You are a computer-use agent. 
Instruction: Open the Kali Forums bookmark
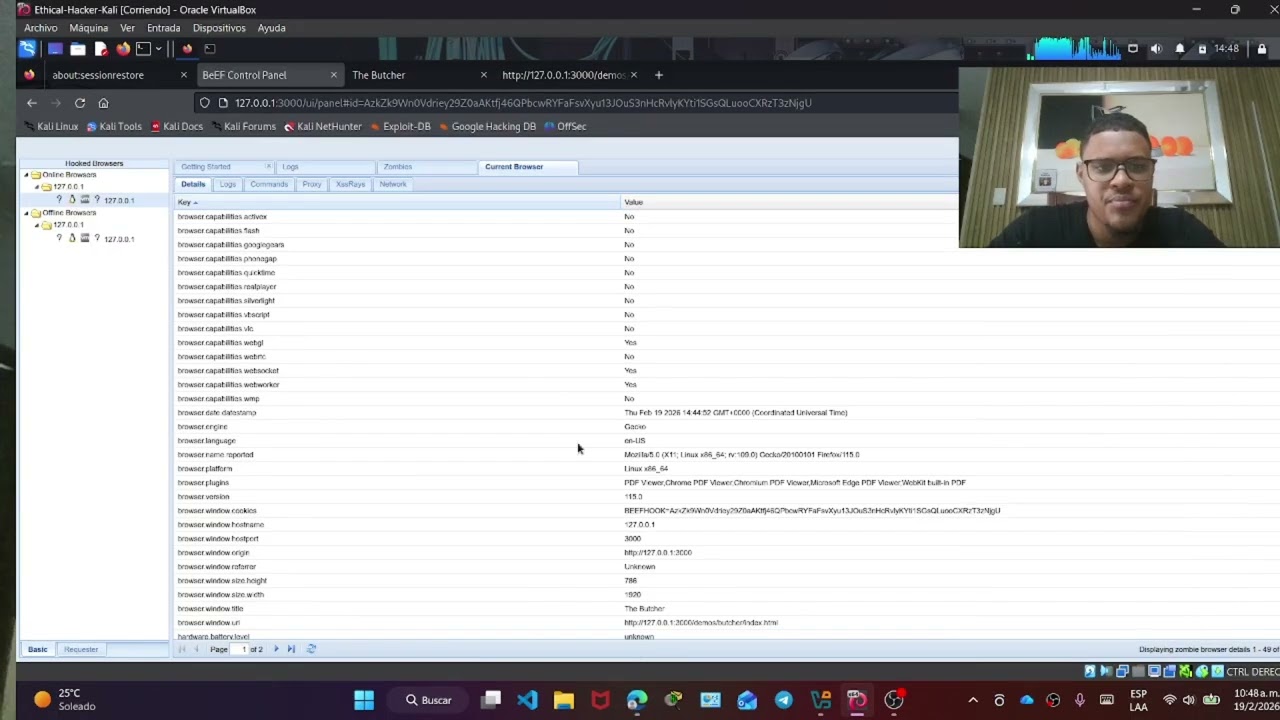pyautogui.click(x=243, y=127)
